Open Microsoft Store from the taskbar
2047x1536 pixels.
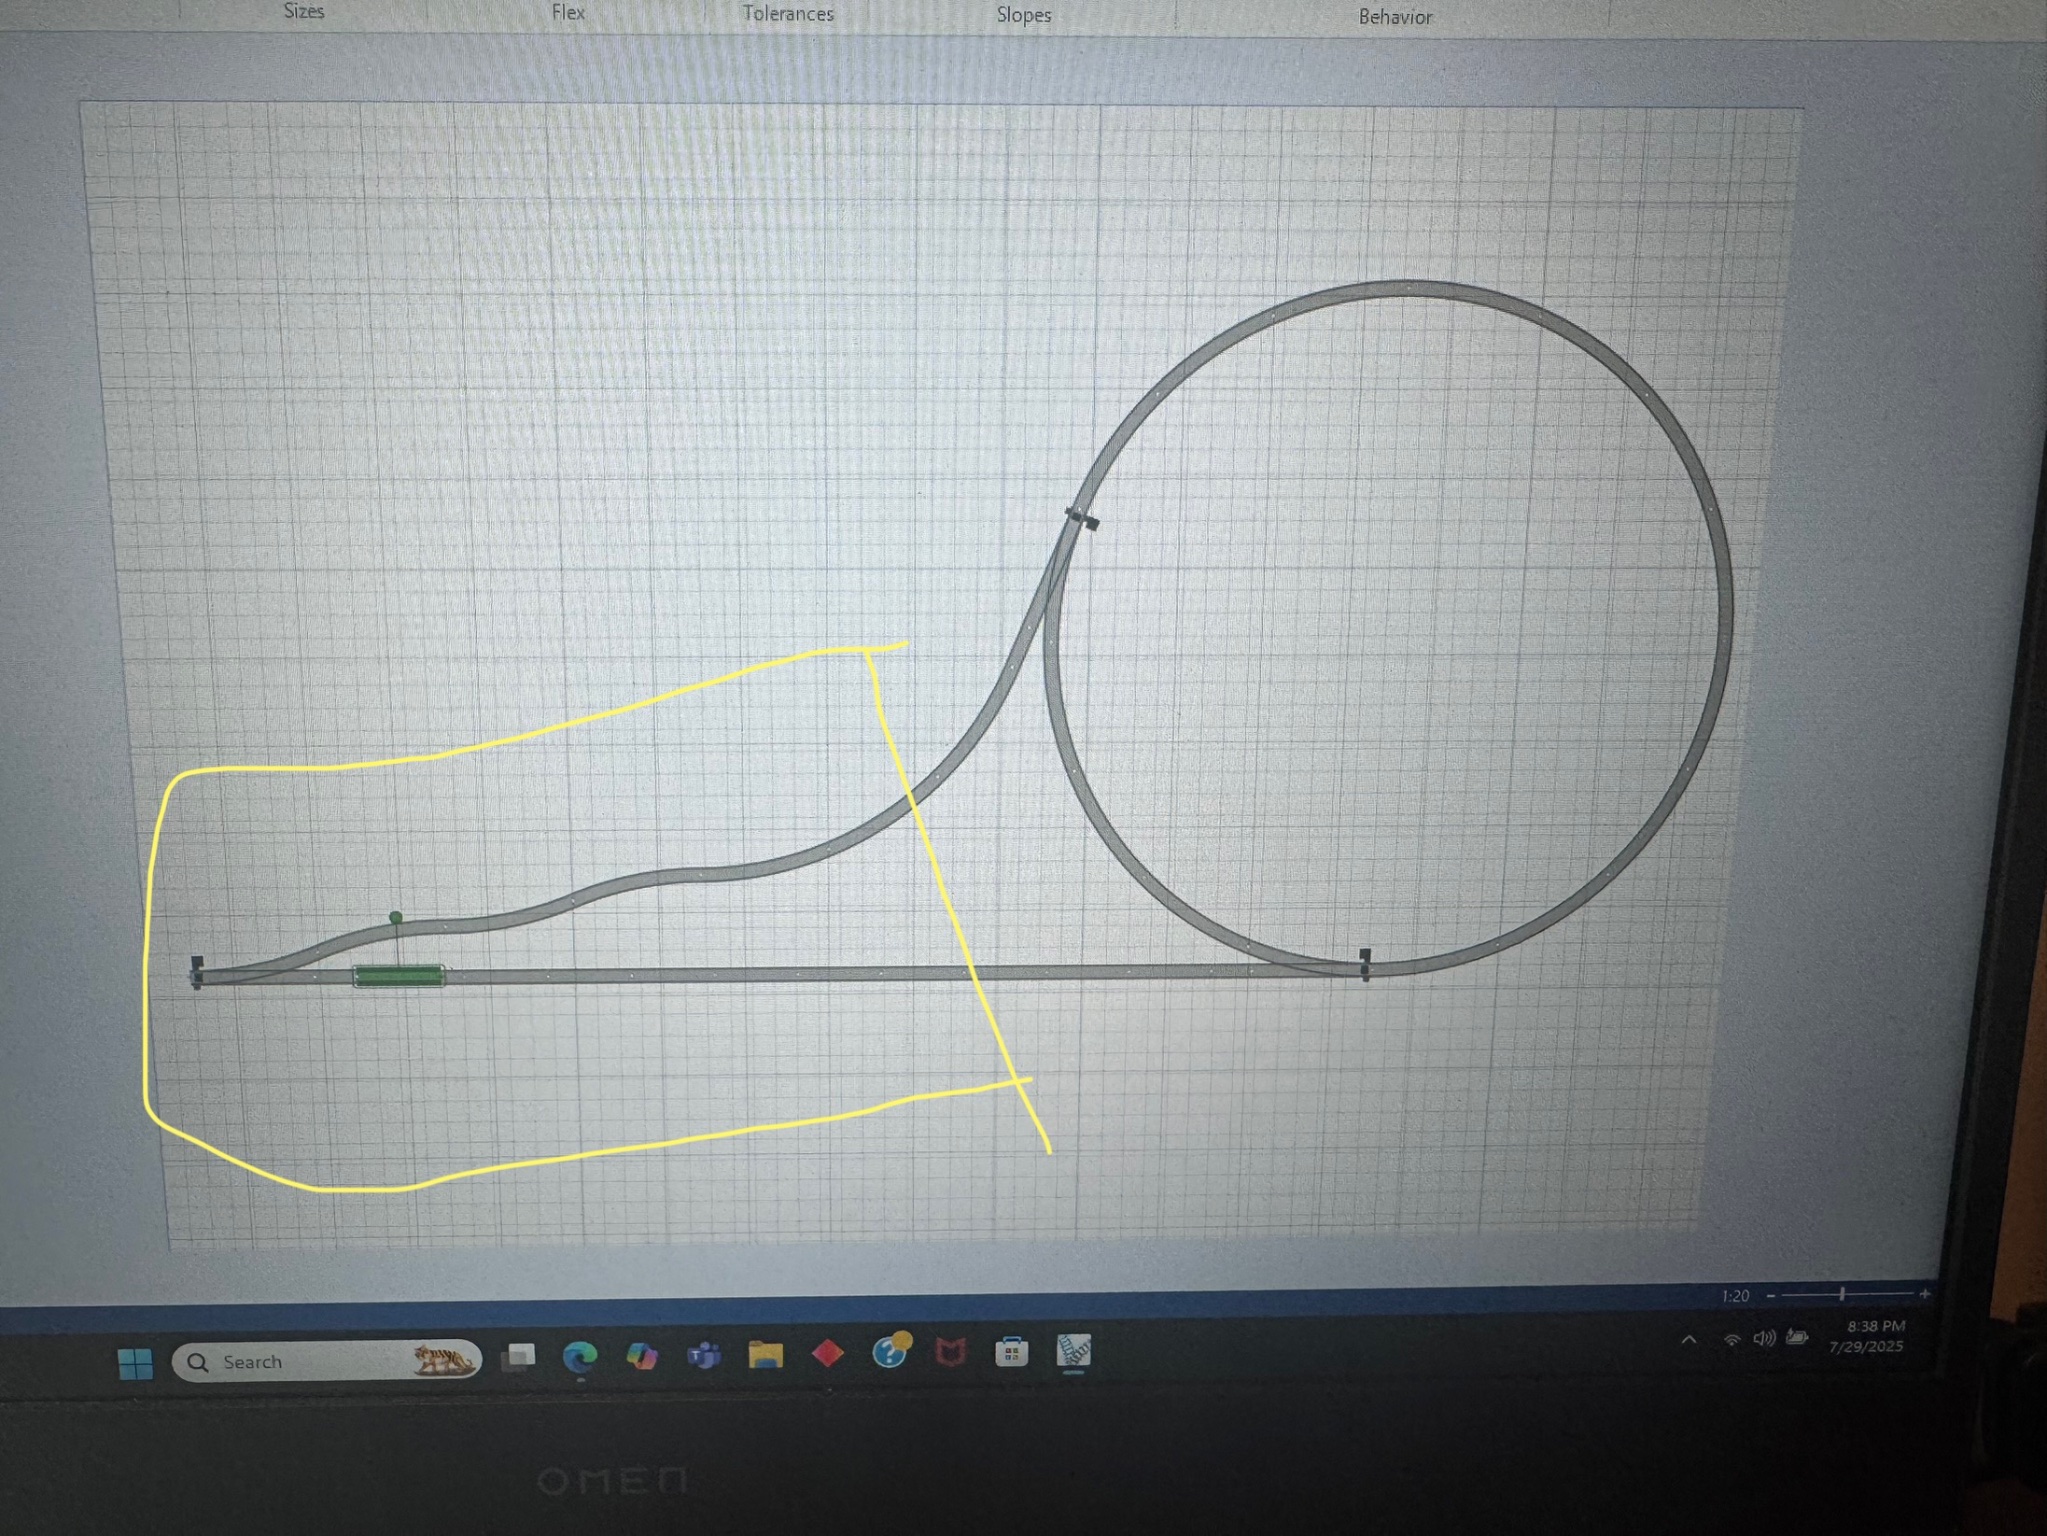[x=1012, y=1353]
